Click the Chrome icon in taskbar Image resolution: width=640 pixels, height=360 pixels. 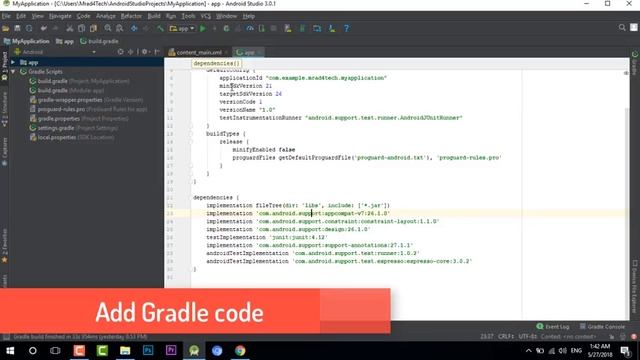(x=240, y=351)
